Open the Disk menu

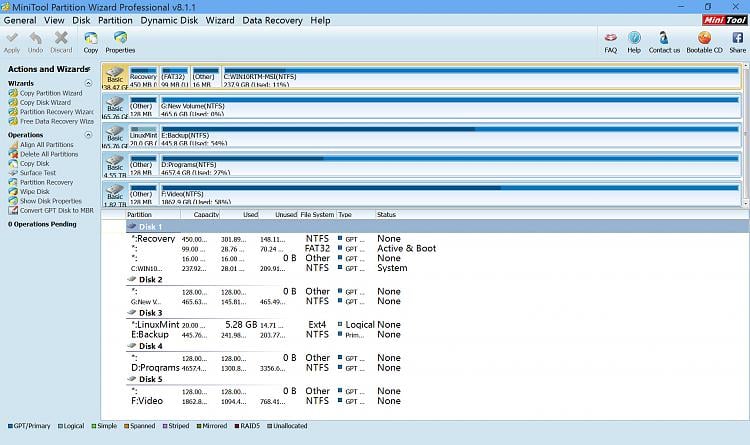[x=81, y=21]
